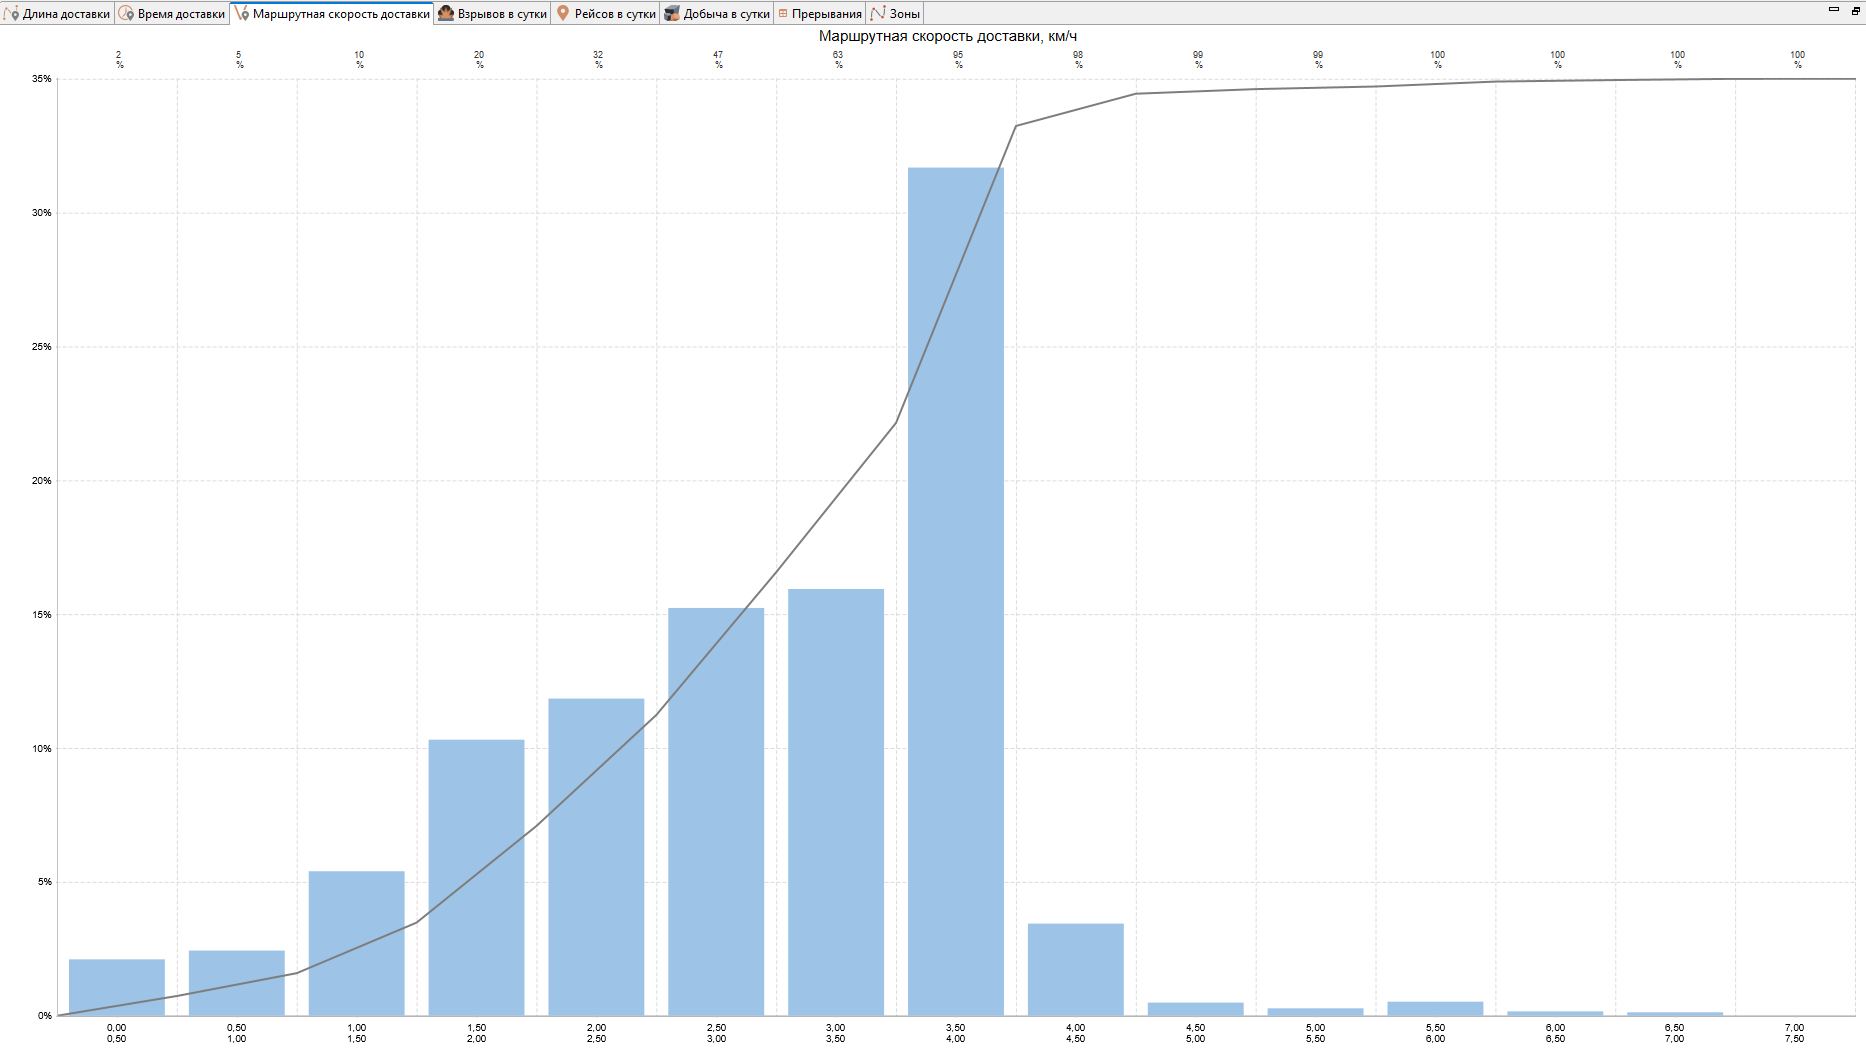This screenshot has width=1866, height=1057.
Task: Click the chart title Маршрутная скорость доставки, км/ч
Action: 948,36
